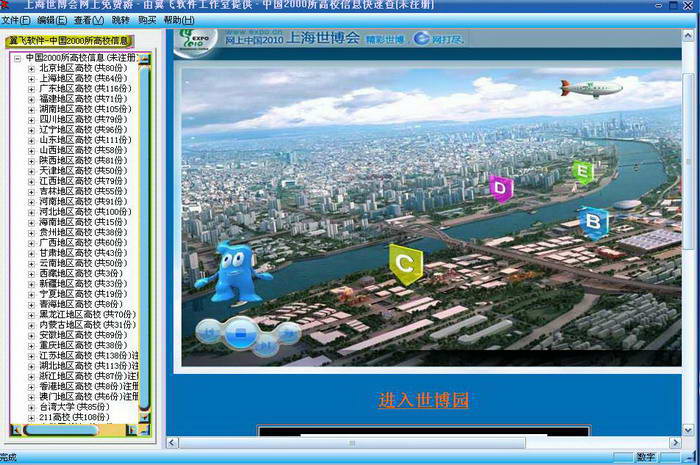Click the yellow-green C zone marker
This screenshot has width=700, height=465.
[405, 264]
